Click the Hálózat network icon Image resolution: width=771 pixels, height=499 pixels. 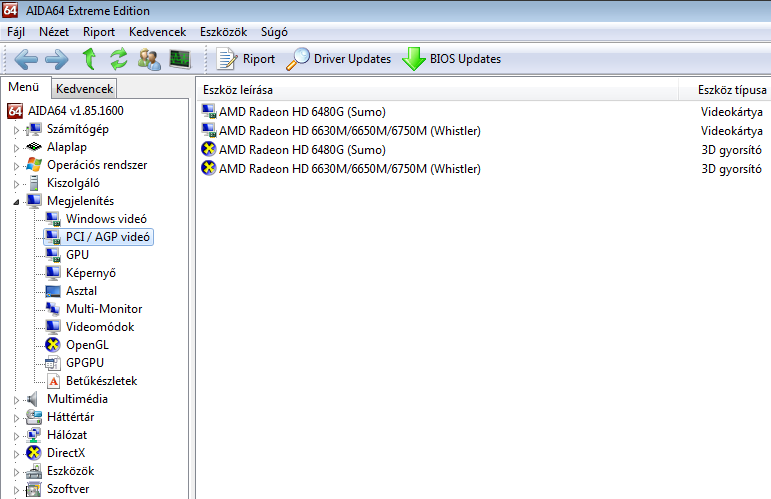coord(34,435)
